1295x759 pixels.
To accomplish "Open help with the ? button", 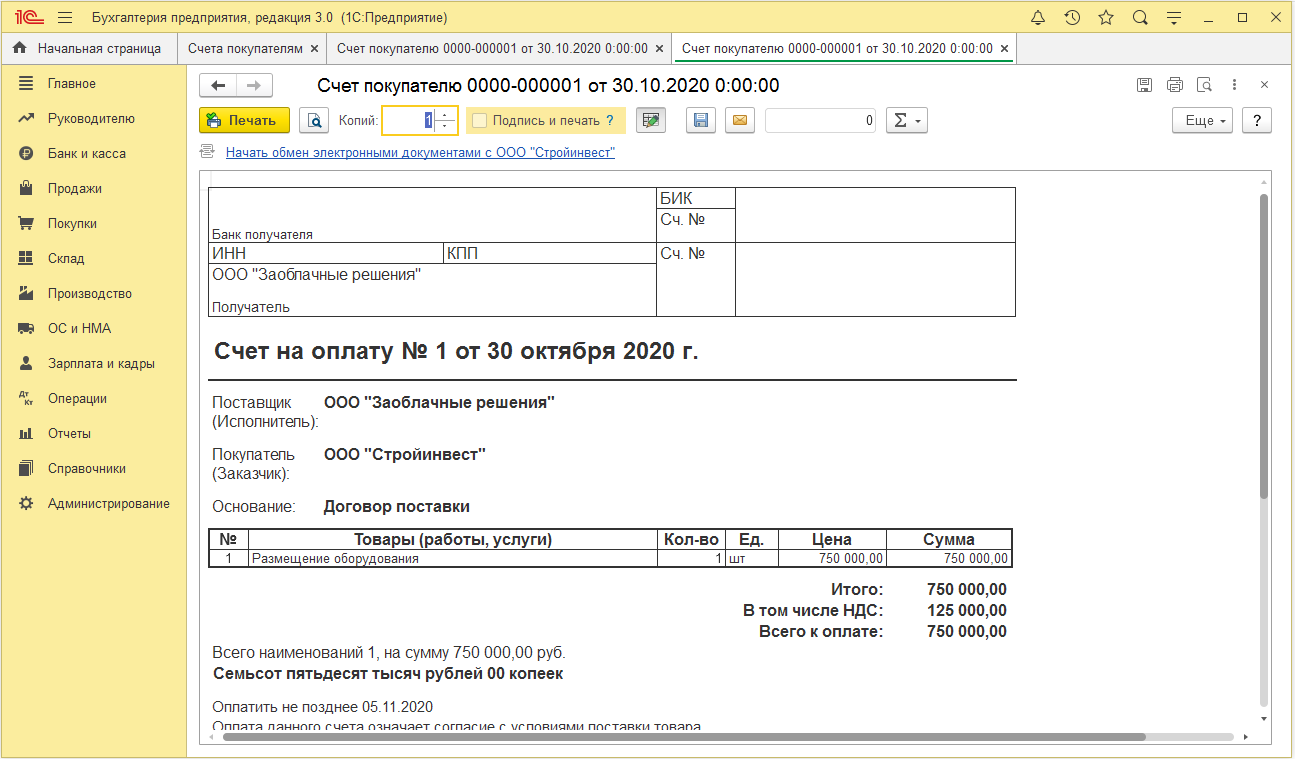I will coord(1257,120).
